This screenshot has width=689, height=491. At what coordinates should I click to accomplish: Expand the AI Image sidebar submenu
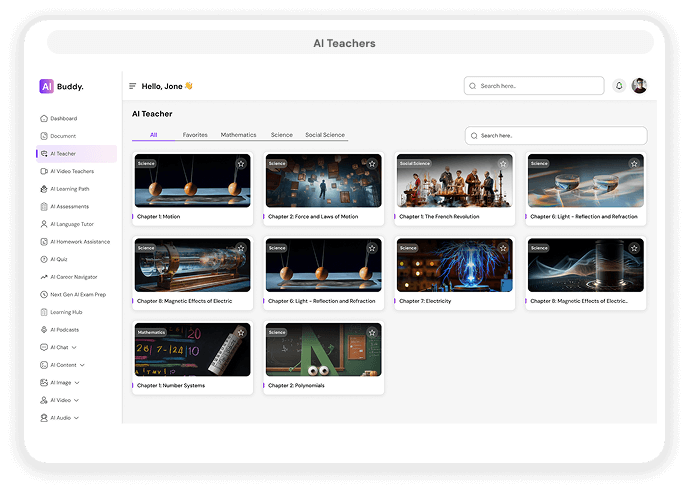[x=77, y=382]
